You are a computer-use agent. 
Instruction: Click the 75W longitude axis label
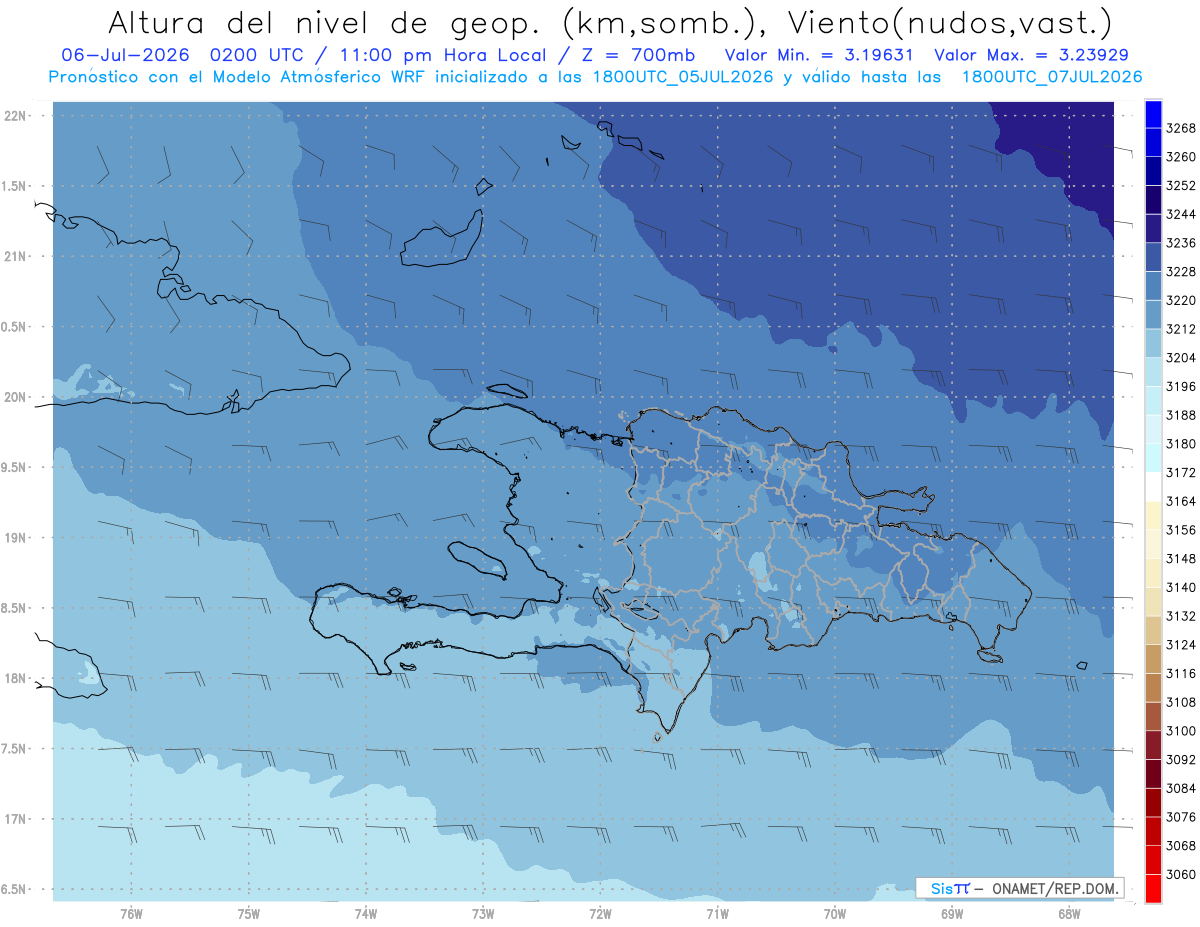(249, 914)
